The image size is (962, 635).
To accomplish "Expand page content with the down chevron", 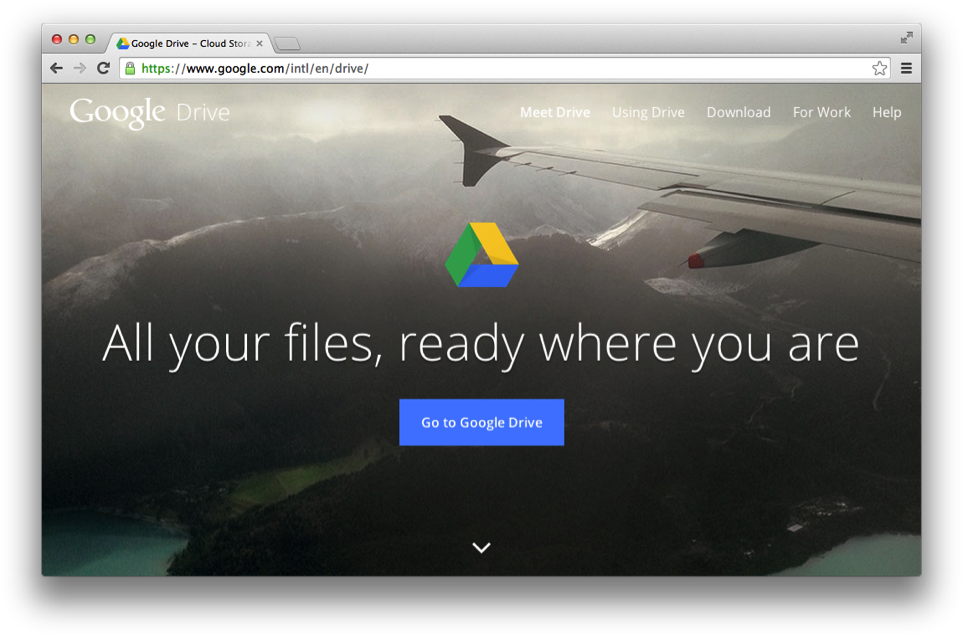I will 481,547.
